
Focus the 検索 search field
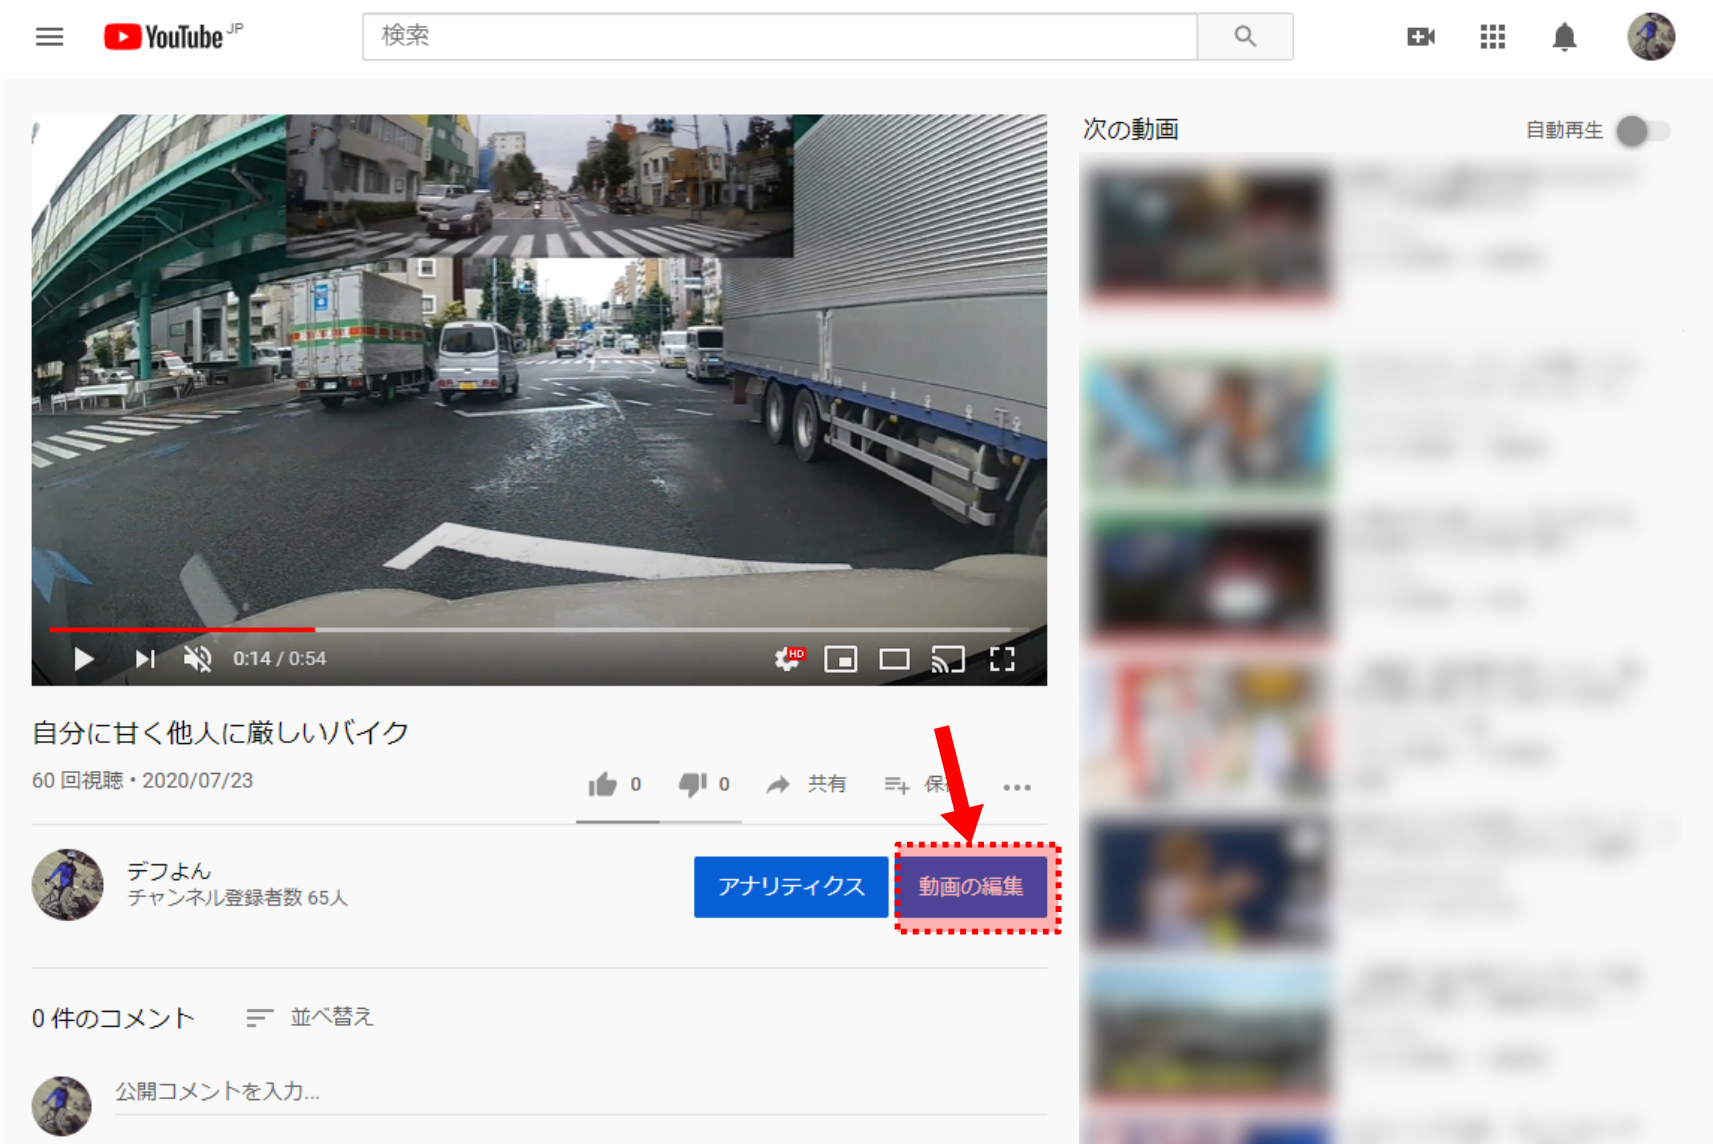click(x=779, y=36)
